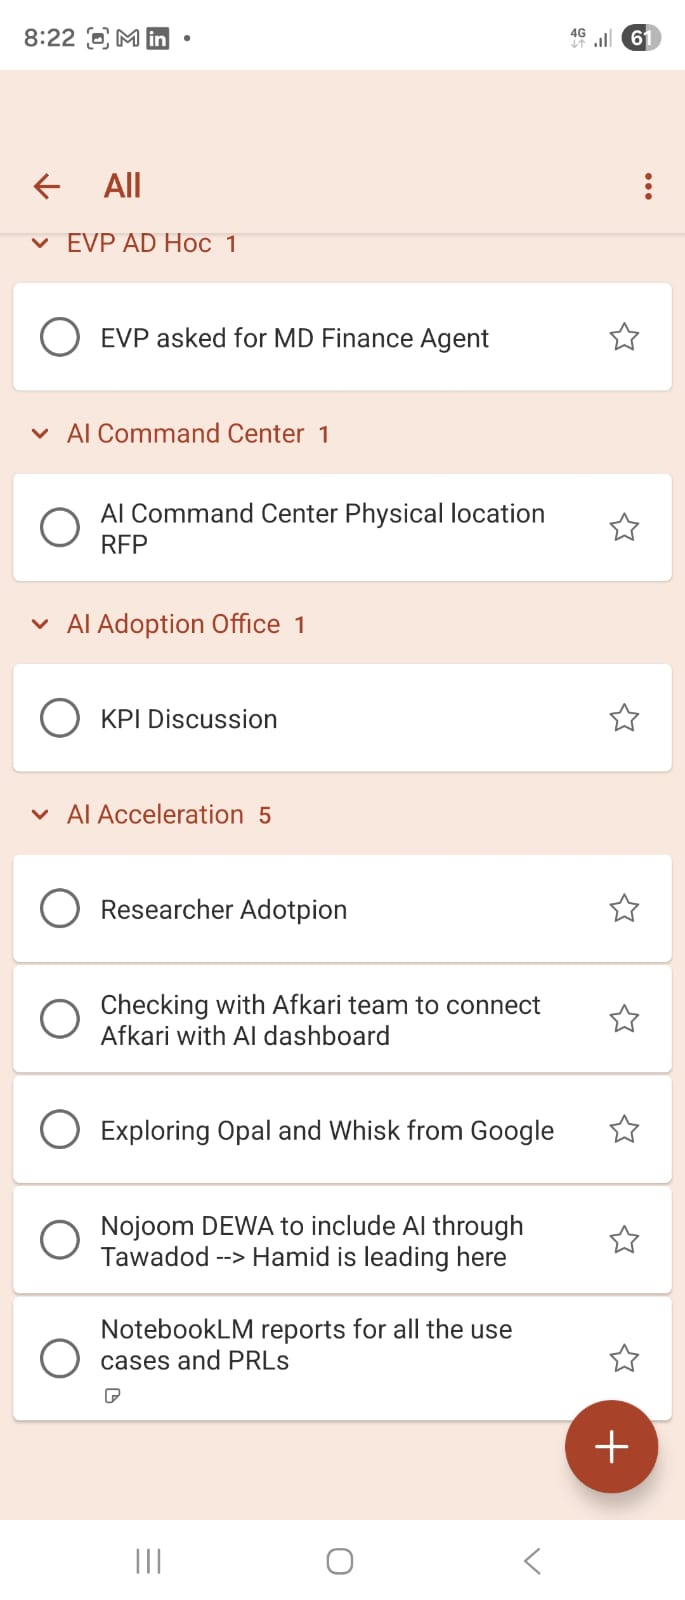View the note icon on NotebookLM task
This screenshot has width=685, height=1600.
113,1395
